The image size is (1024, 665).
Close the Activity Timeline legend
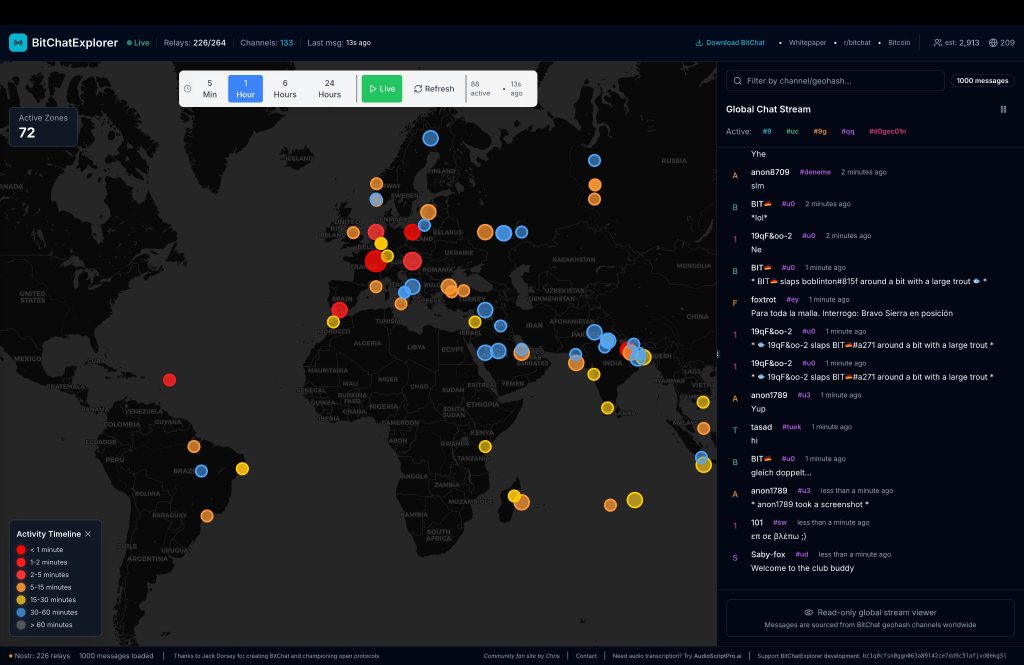pyautogui.click(x=88, y=534)
